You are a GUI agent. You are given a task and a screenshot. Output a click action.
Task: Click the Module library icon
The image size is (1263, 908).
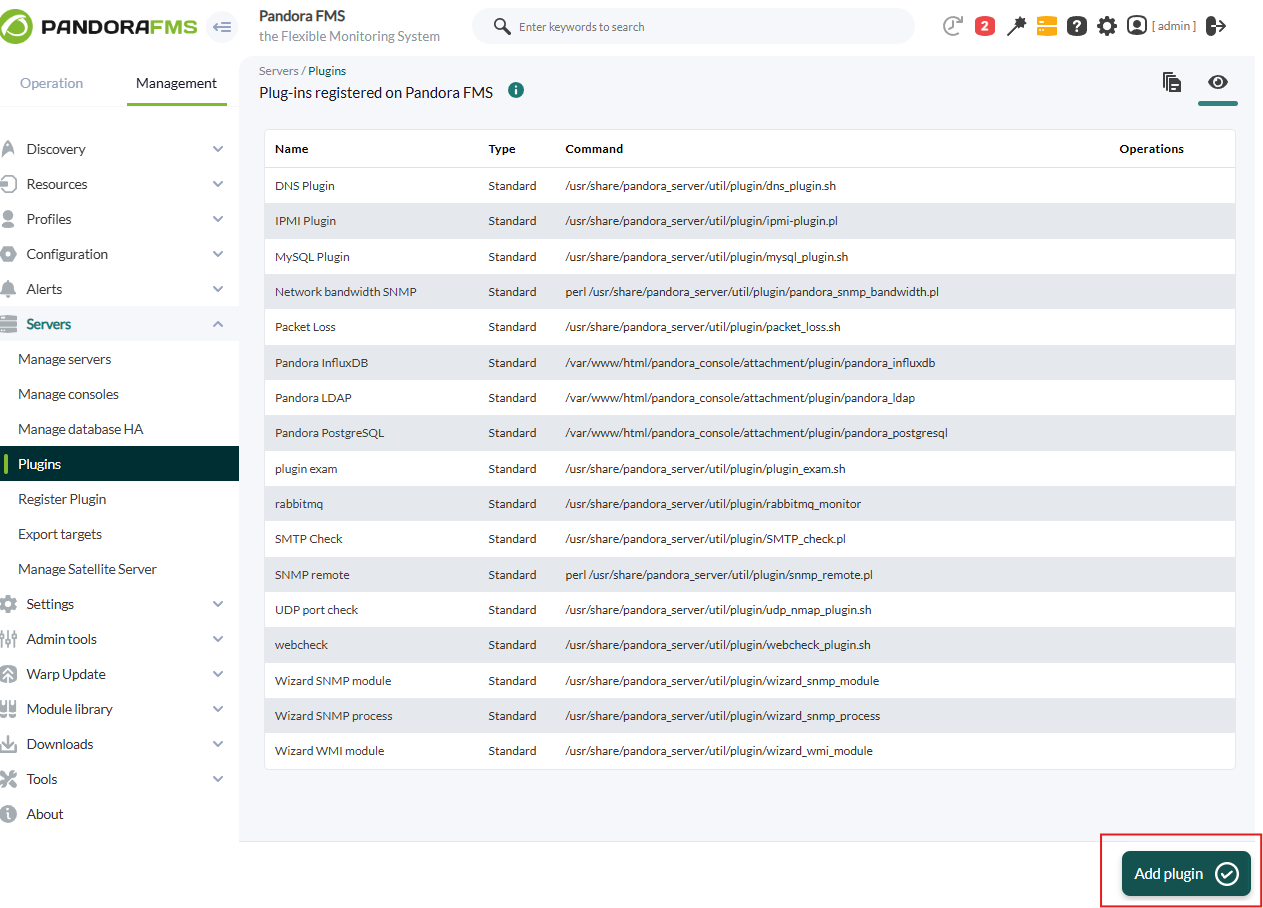(x=8, y=709)
